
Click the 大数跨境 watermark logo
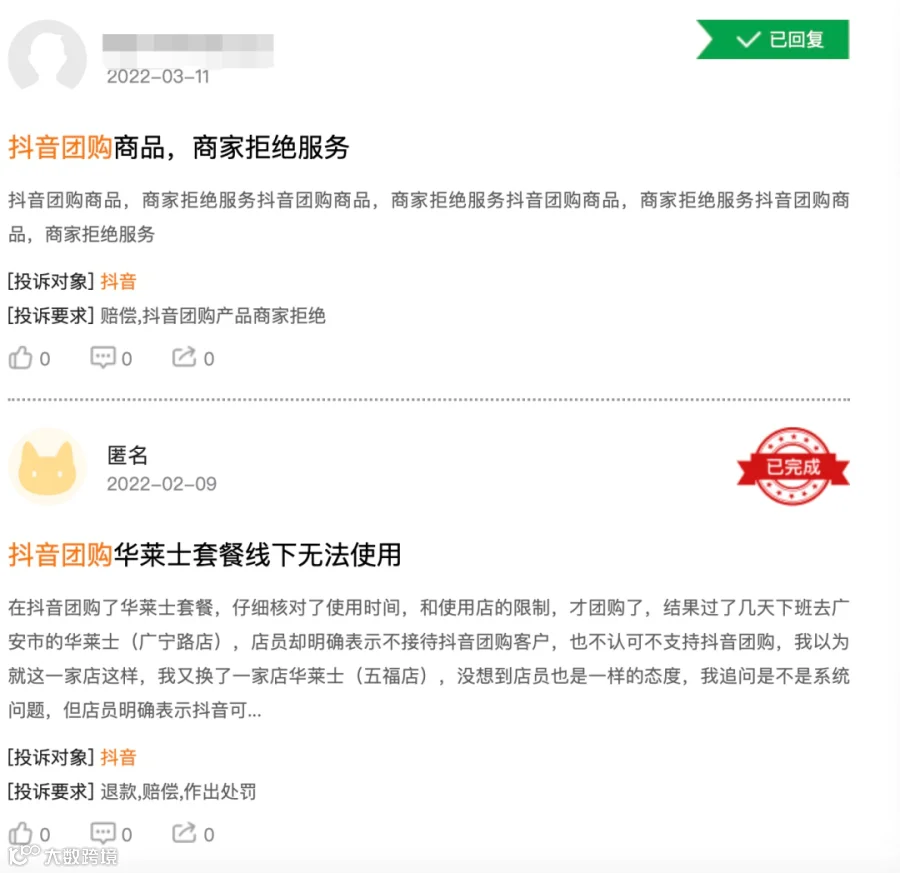(63, 855)
